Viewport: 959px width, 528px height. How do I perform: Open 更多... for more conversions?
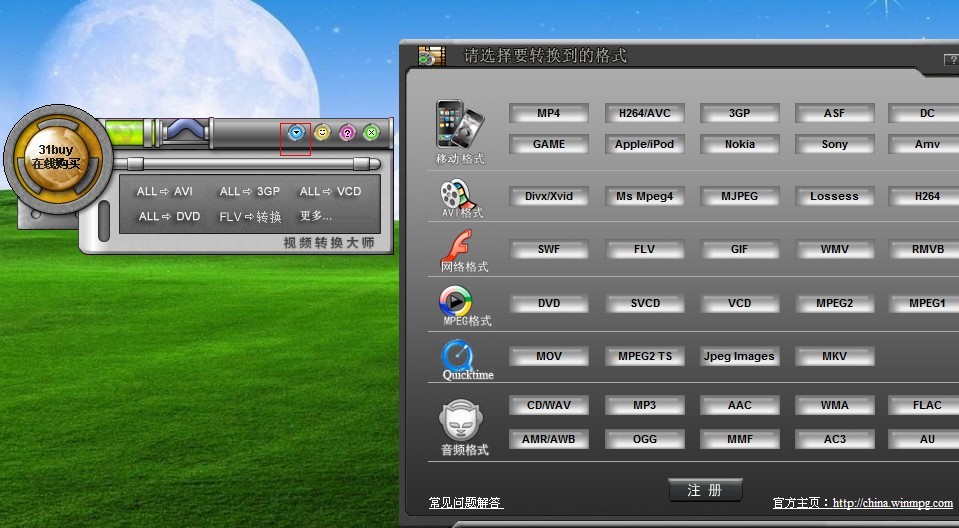coord(316,216)
